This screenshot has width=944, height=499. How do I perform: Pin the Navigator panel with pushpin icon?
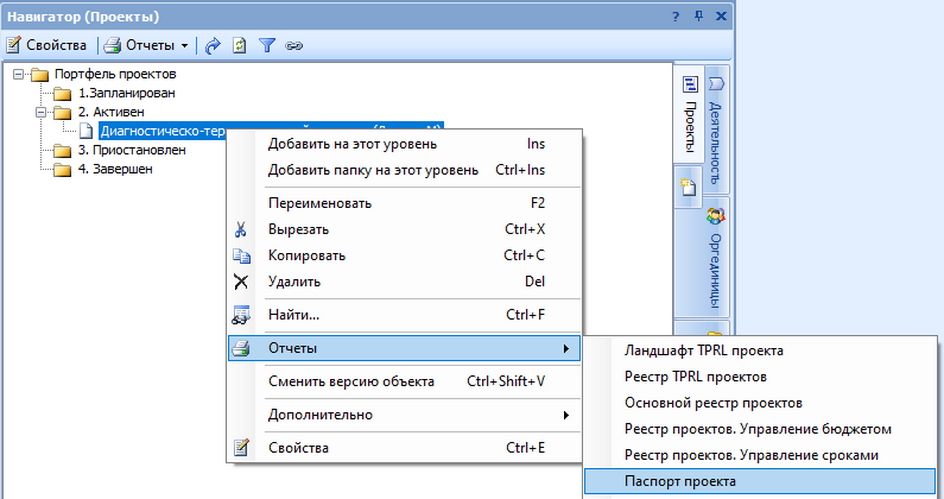[x=699, y=17]
